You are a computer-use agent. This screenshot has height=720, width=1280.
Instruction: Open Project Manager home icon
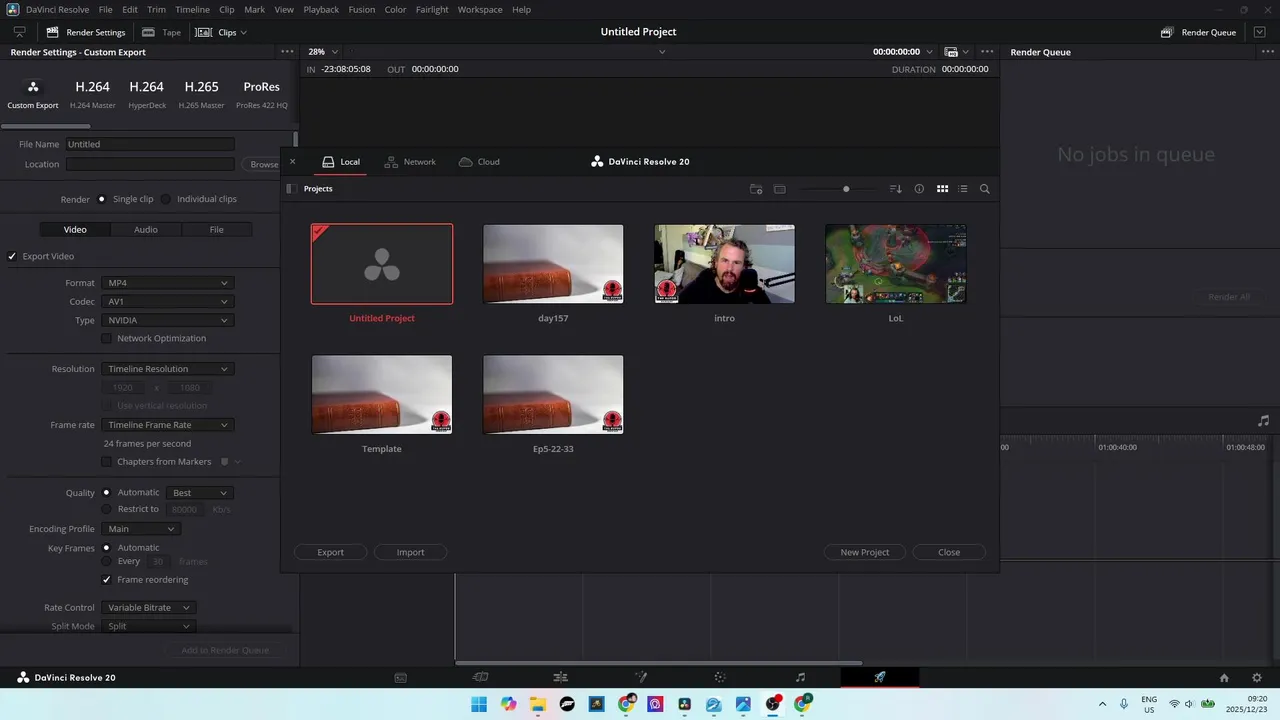1224,677
